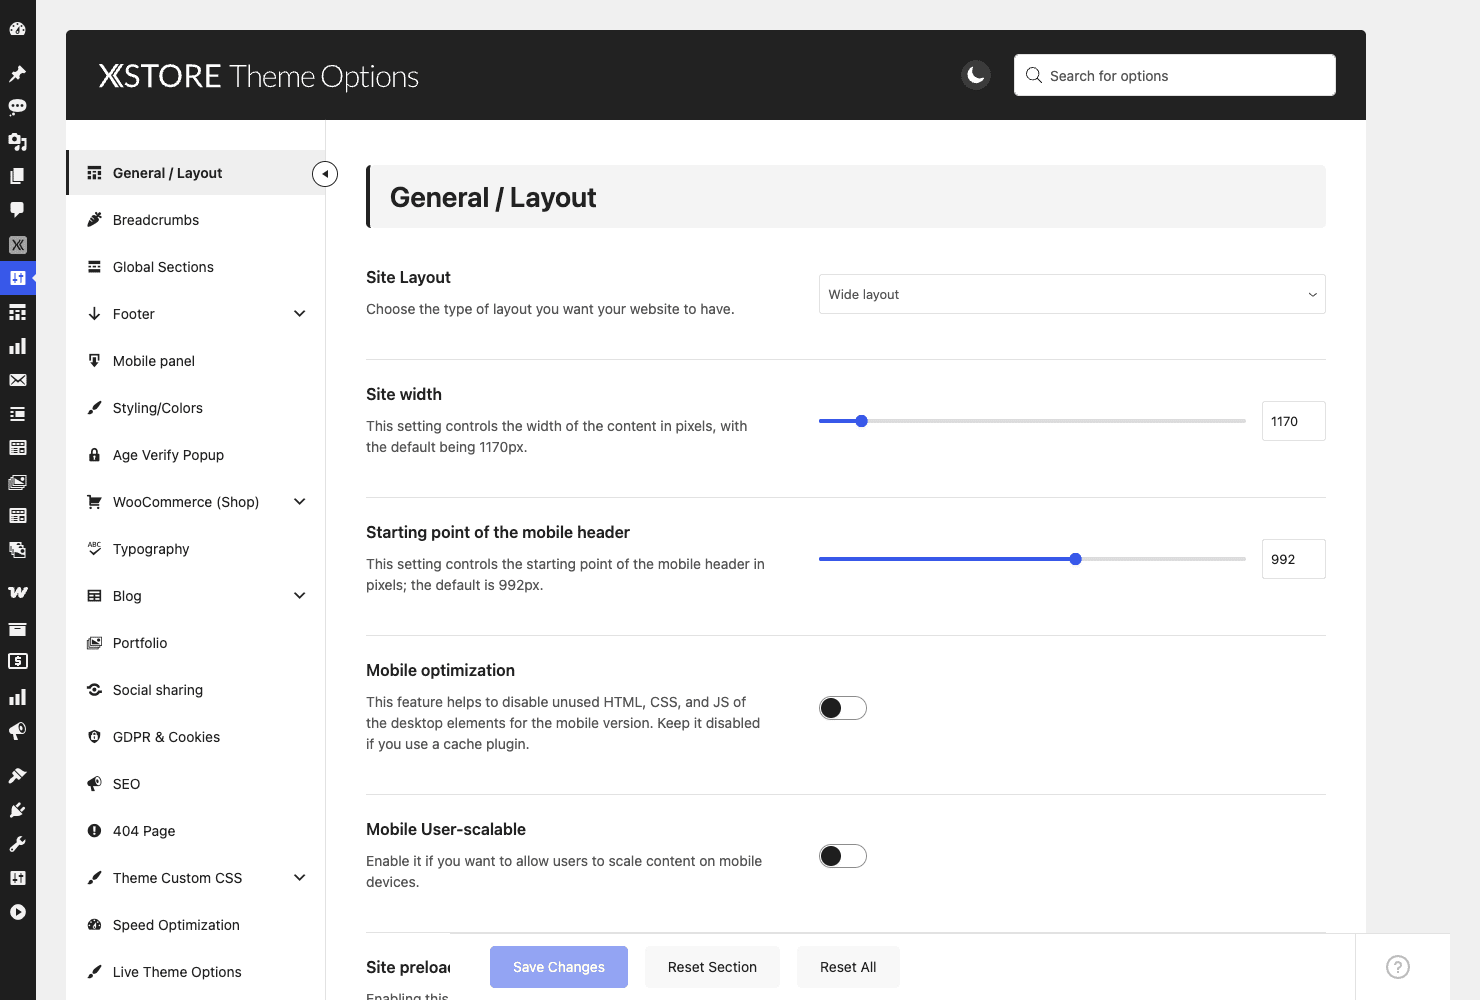This screenshot has height=1000, width=1480.
Task: Click the Site width slider handle
Action: [861, 421]
